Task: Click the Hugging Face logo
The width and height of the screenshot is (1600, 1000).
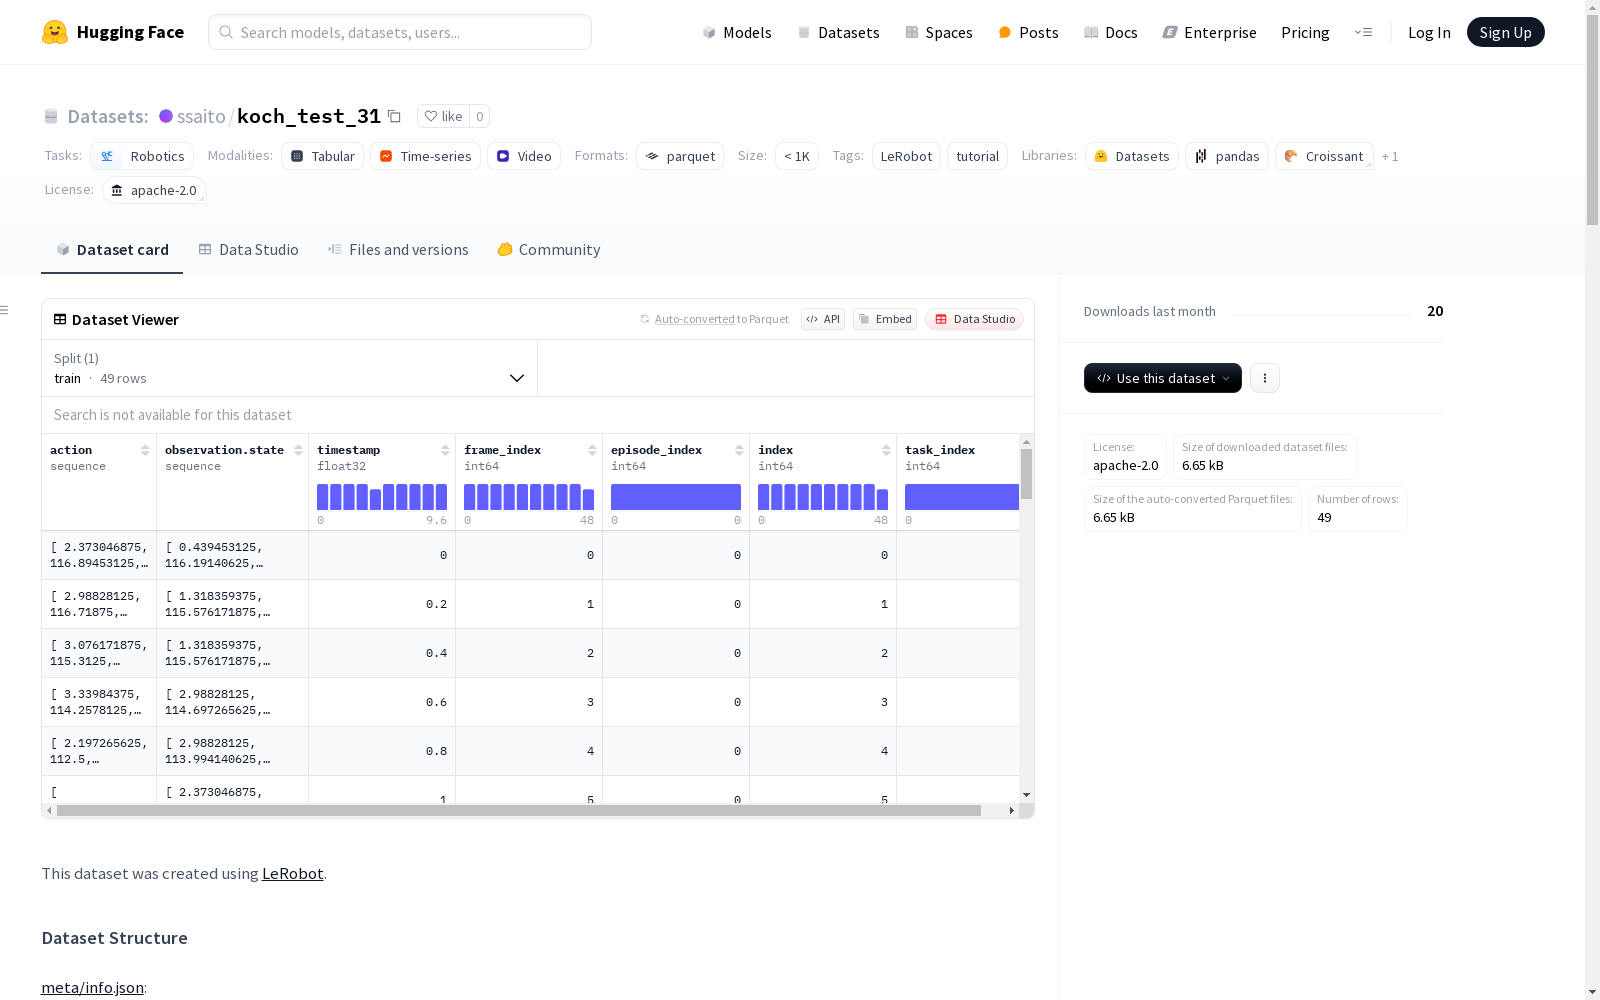Action: (x=55, y=32)
